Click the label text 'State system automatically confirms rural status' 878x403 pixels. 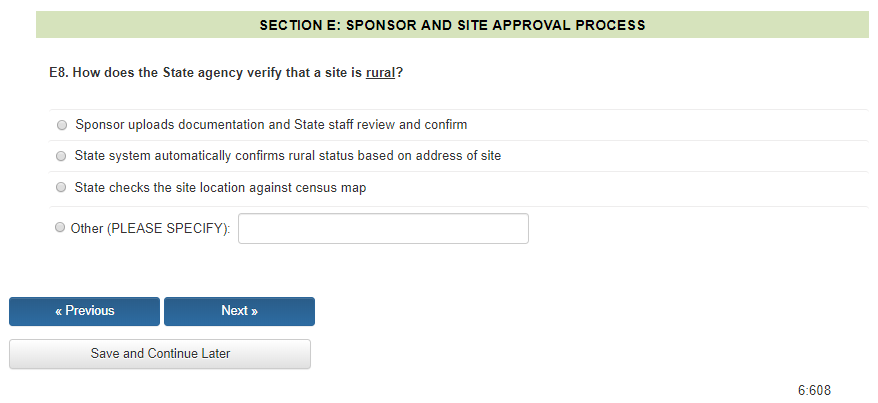click(287, 156)
